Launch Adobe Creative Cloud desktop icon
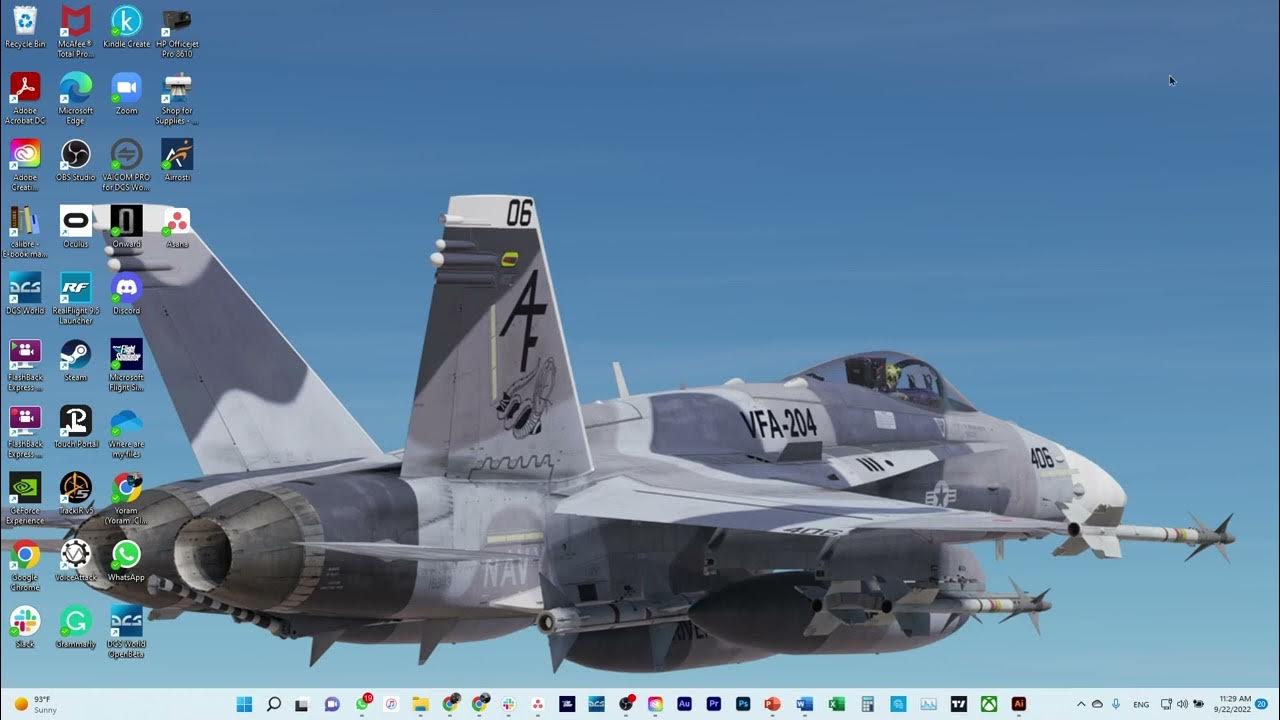Screen dimensions: 1280x720 (25, 165)
